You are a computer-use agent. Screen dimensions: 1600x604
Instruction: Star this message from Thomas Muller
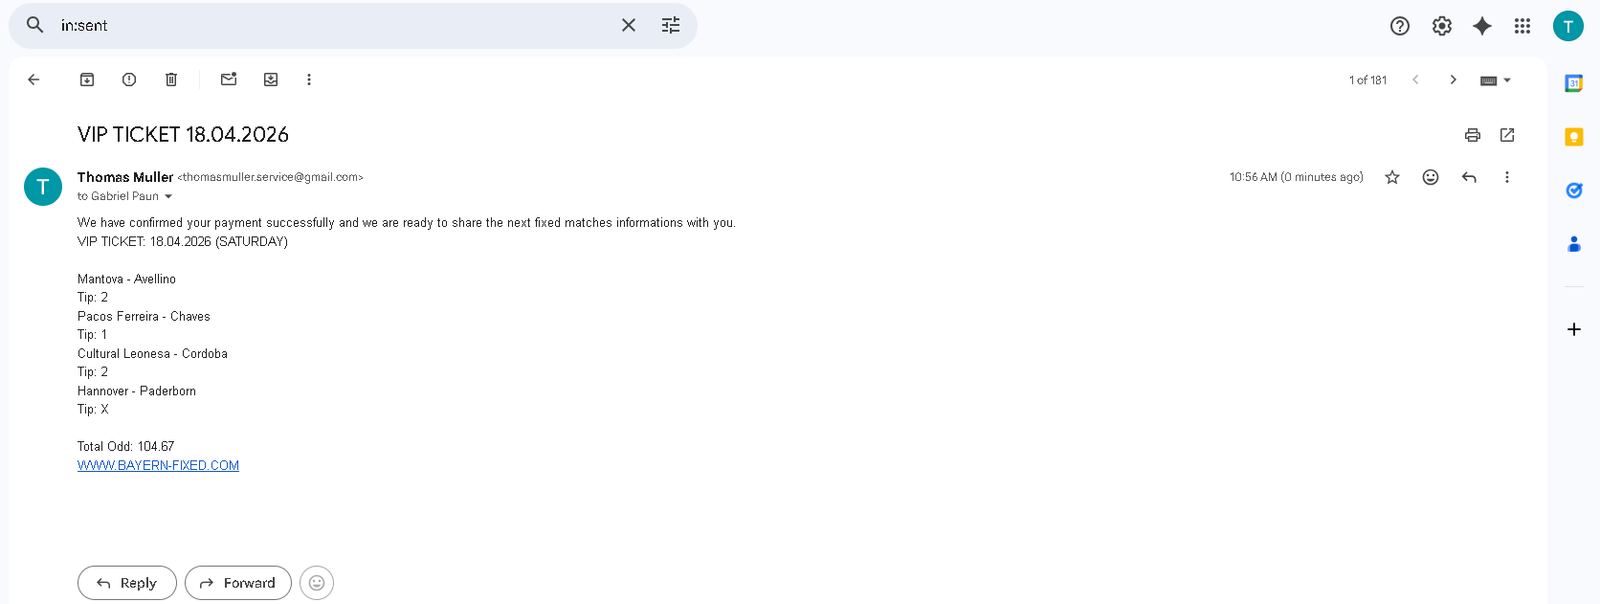1392,177
